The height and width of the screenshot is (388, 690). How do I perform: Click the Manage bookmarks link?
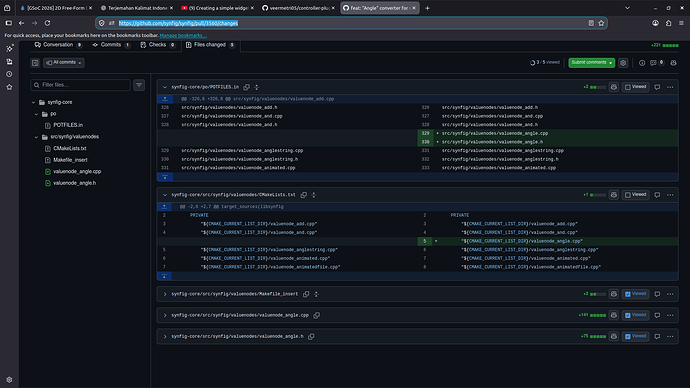pyautogui.click(x=183, y=35)
